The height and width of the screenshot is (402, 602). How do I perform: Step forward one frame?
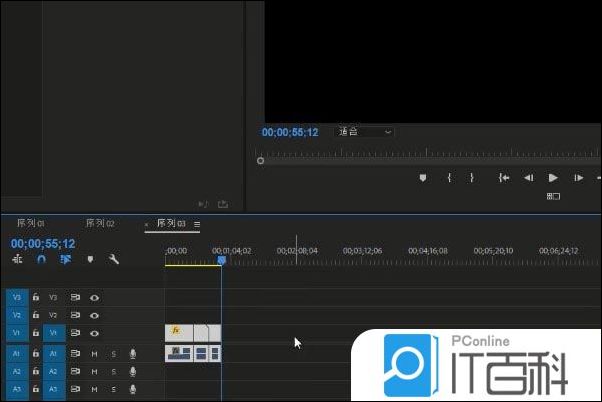coord(578,178)
